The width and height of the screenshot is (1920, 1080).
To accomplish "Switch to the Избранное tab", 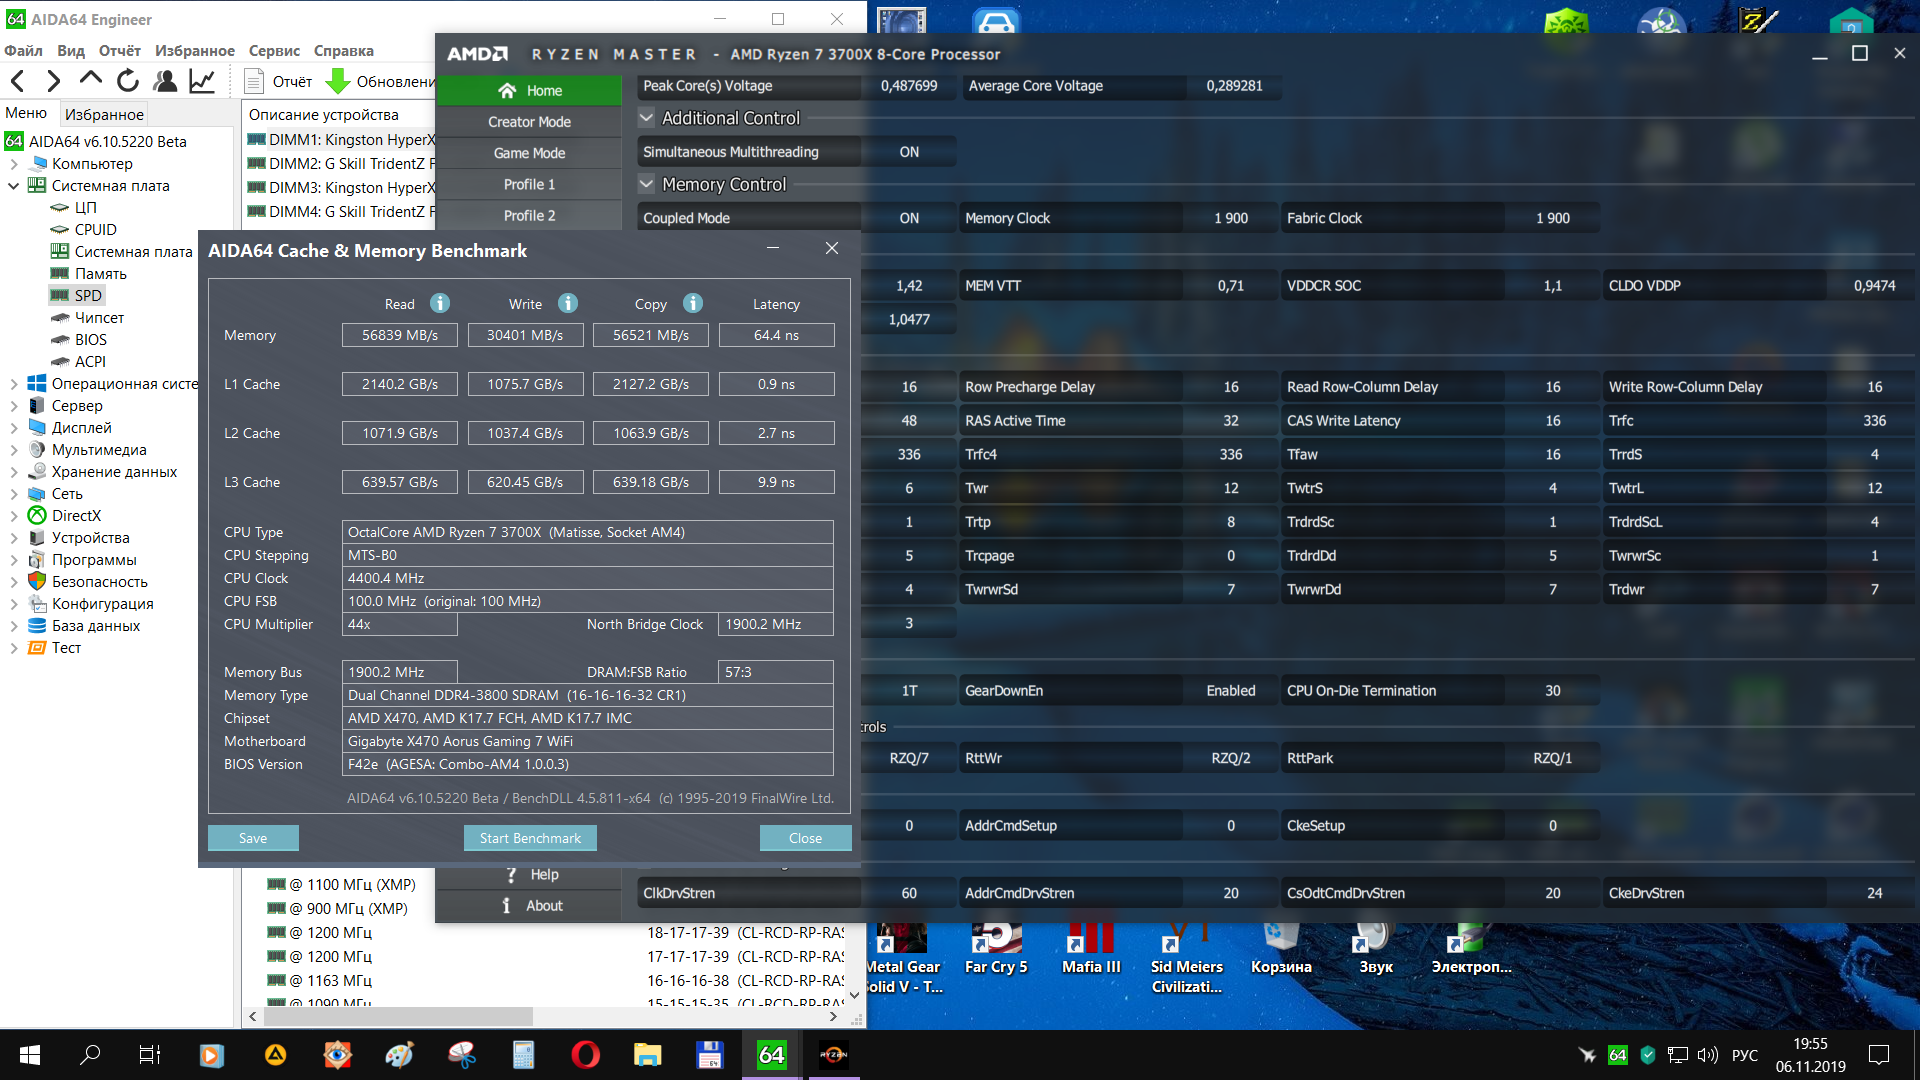I will [x=104, y=114].
